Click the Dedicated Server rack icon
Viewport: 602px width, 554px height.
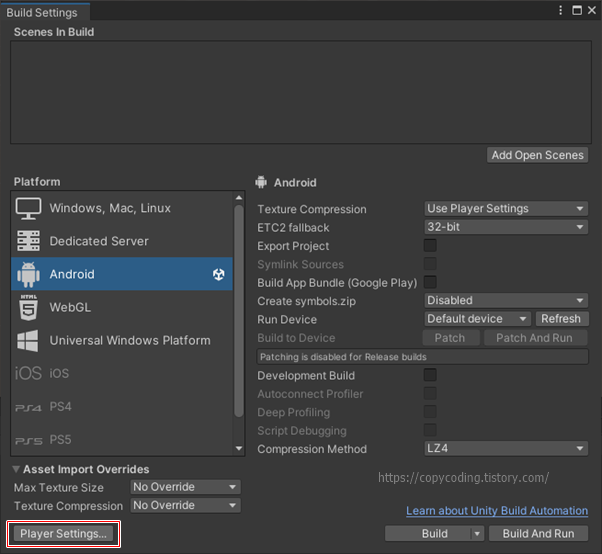point(28,241)
